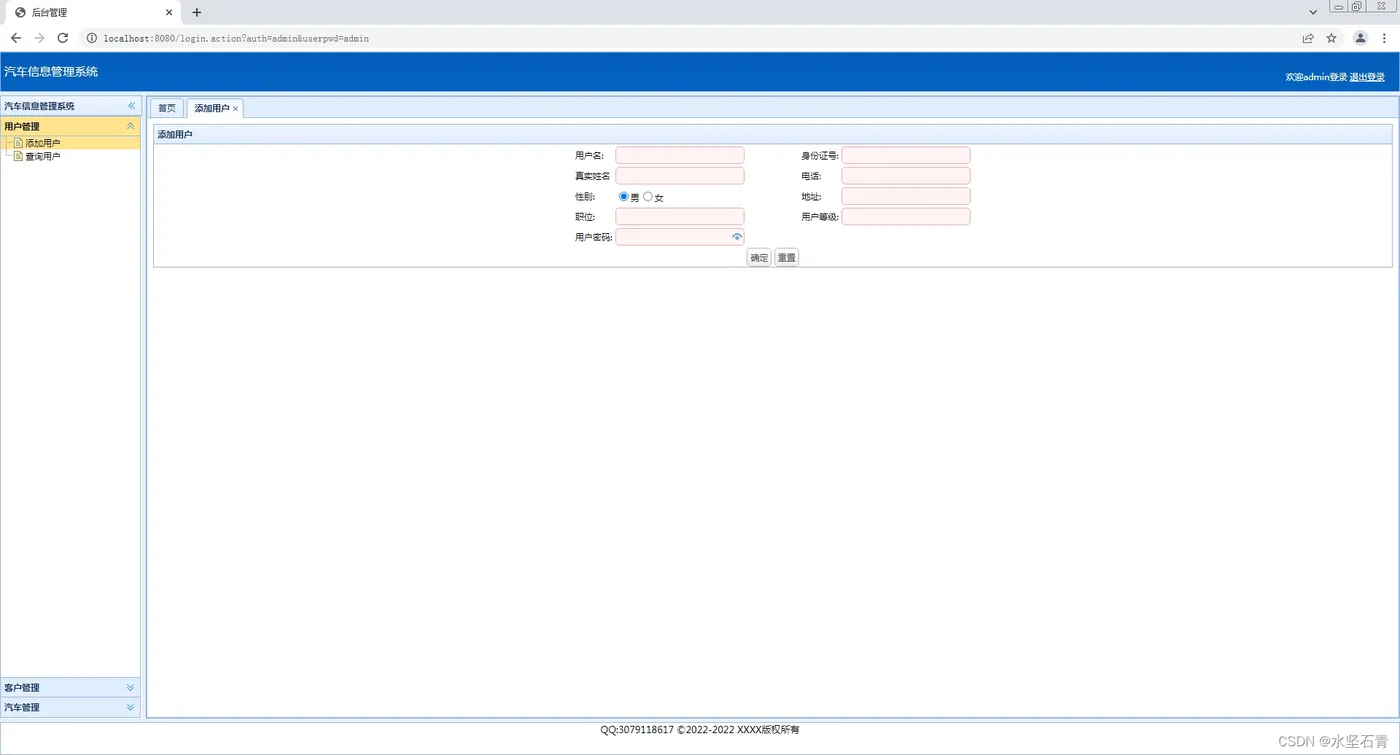Click the 客户管理 section title
Screen dimensions: 1400x755
22,688
